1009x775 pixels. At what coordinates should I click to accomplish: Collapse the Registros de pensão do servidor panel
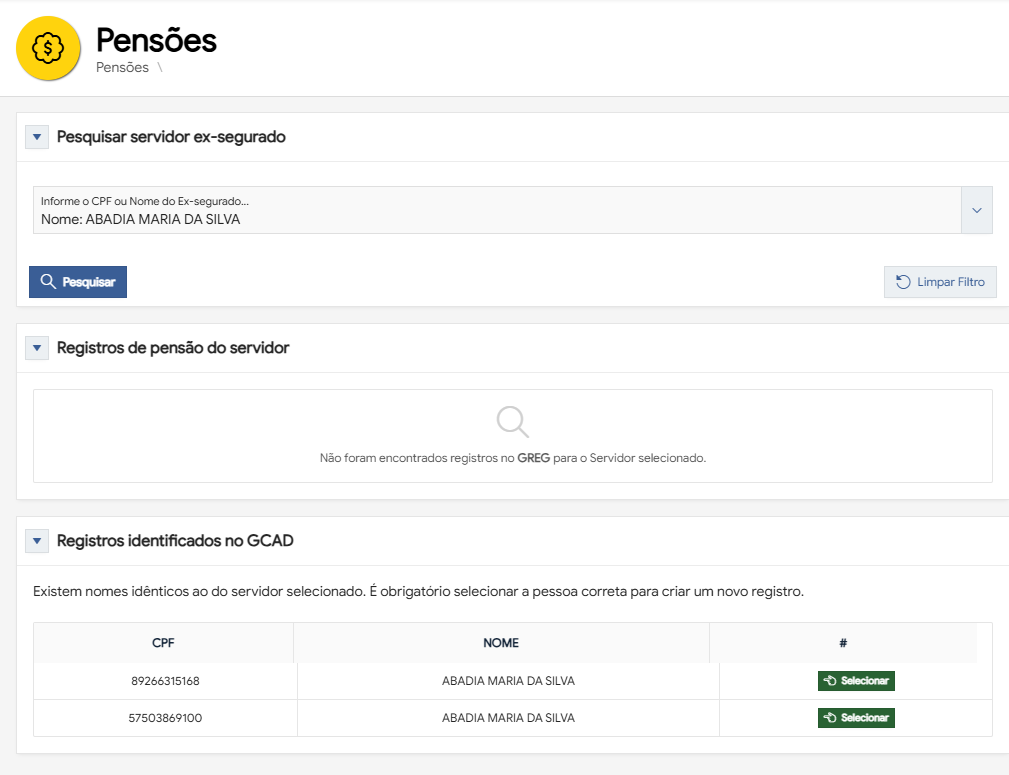[37, 348]
